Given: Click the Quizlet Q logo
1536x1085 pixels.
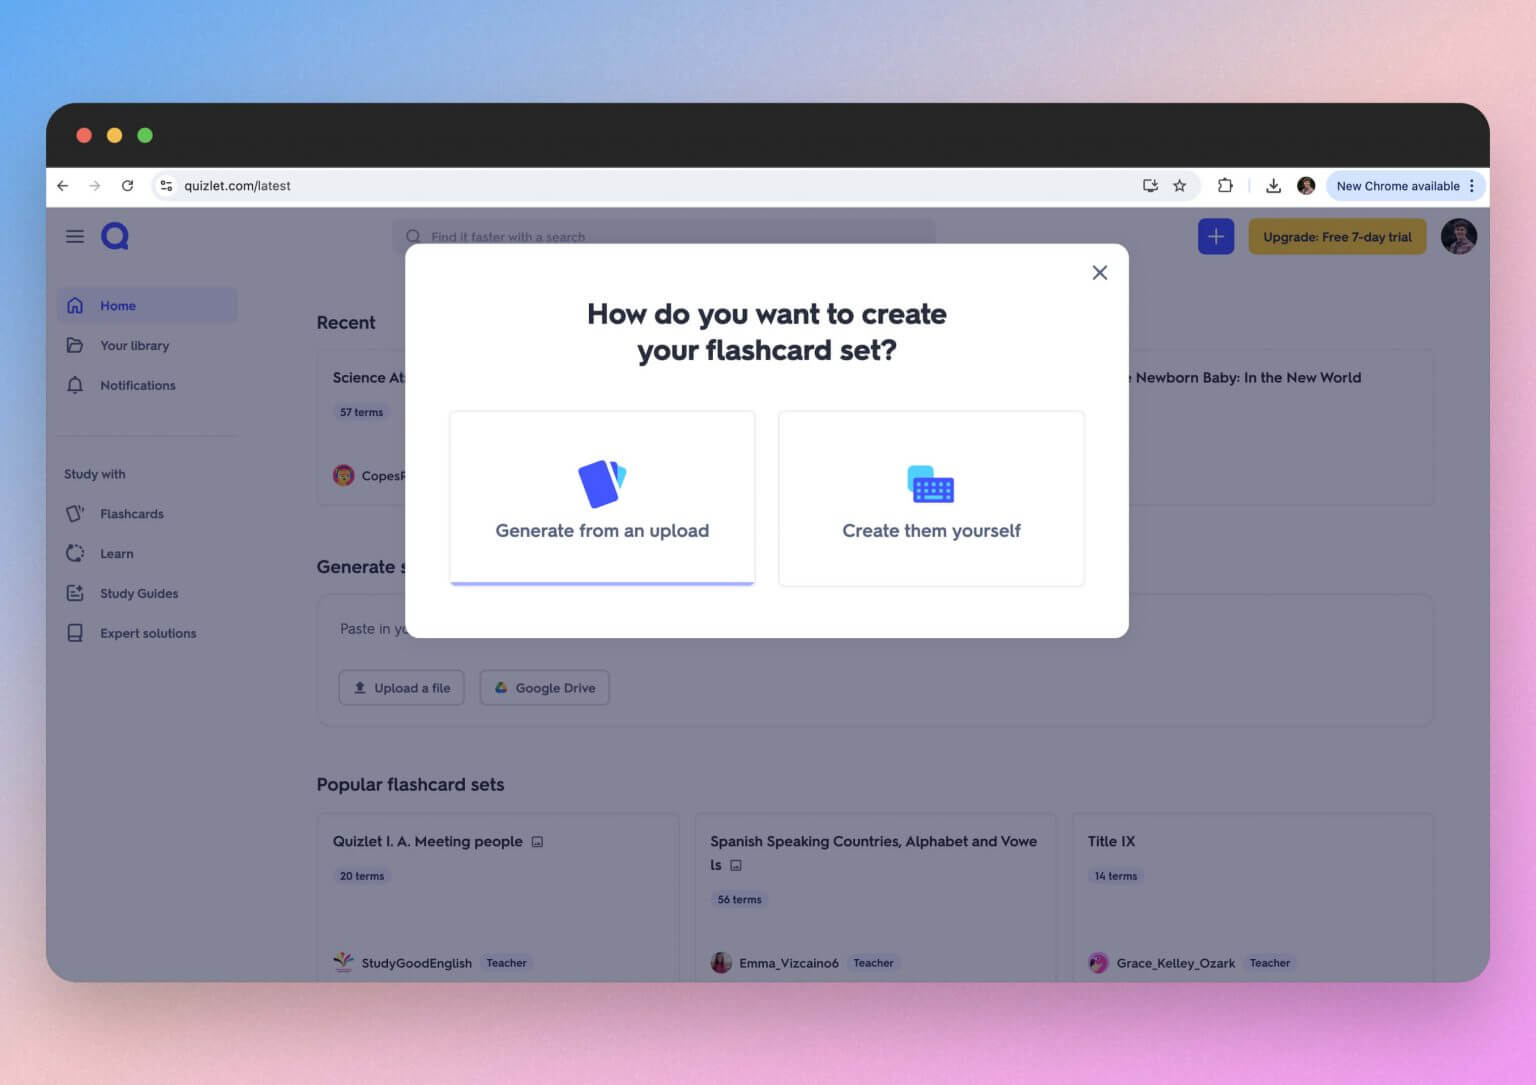Looking at the screenshot, I should pyautogui.click(x=114, y=235).
